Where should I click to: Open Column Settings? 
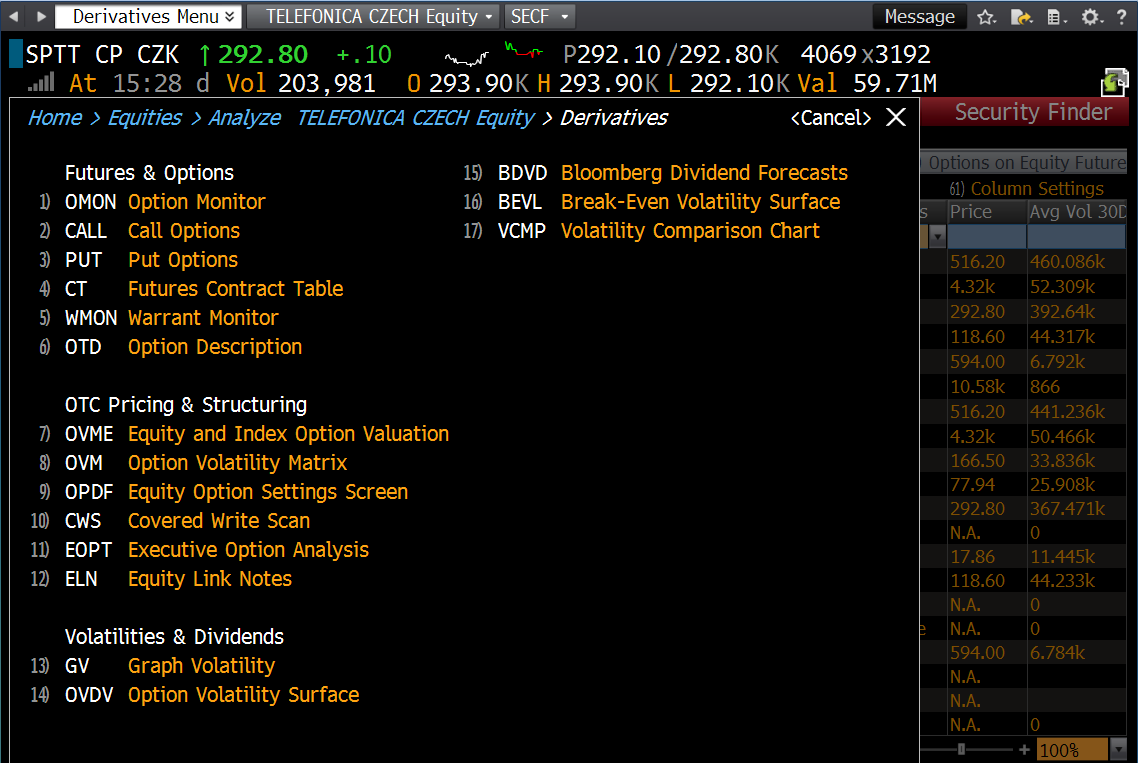tap(1026, 189)
